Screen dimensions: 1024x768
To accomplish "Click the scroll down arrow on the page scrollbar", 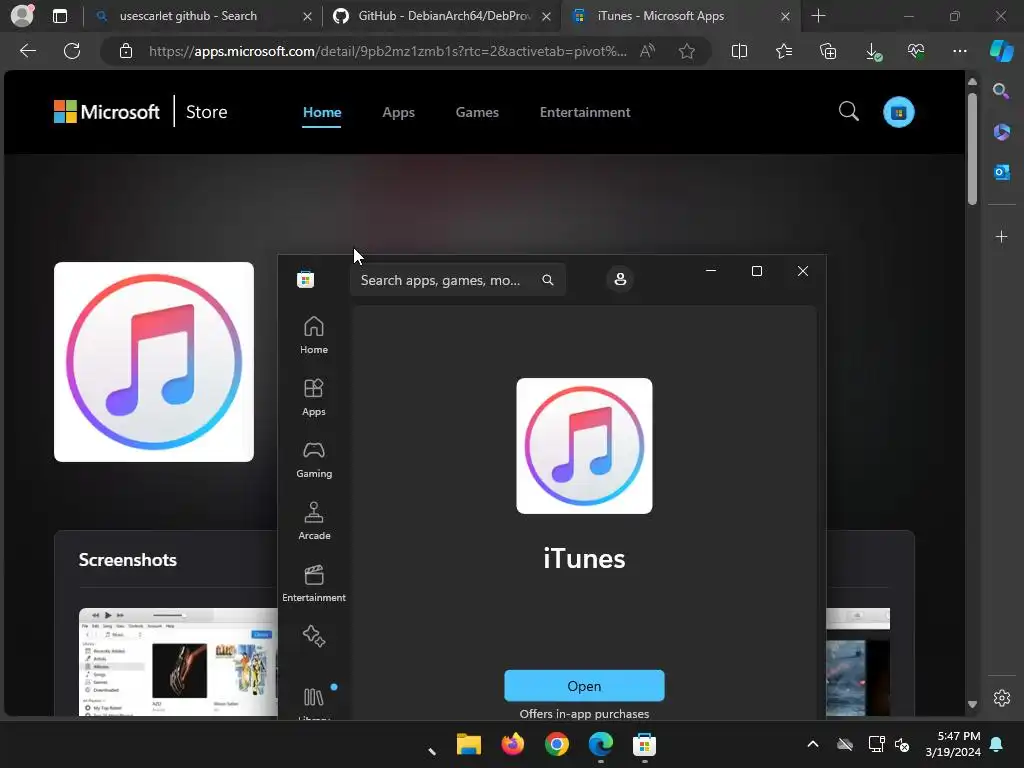I will click(x=972, y=704).
